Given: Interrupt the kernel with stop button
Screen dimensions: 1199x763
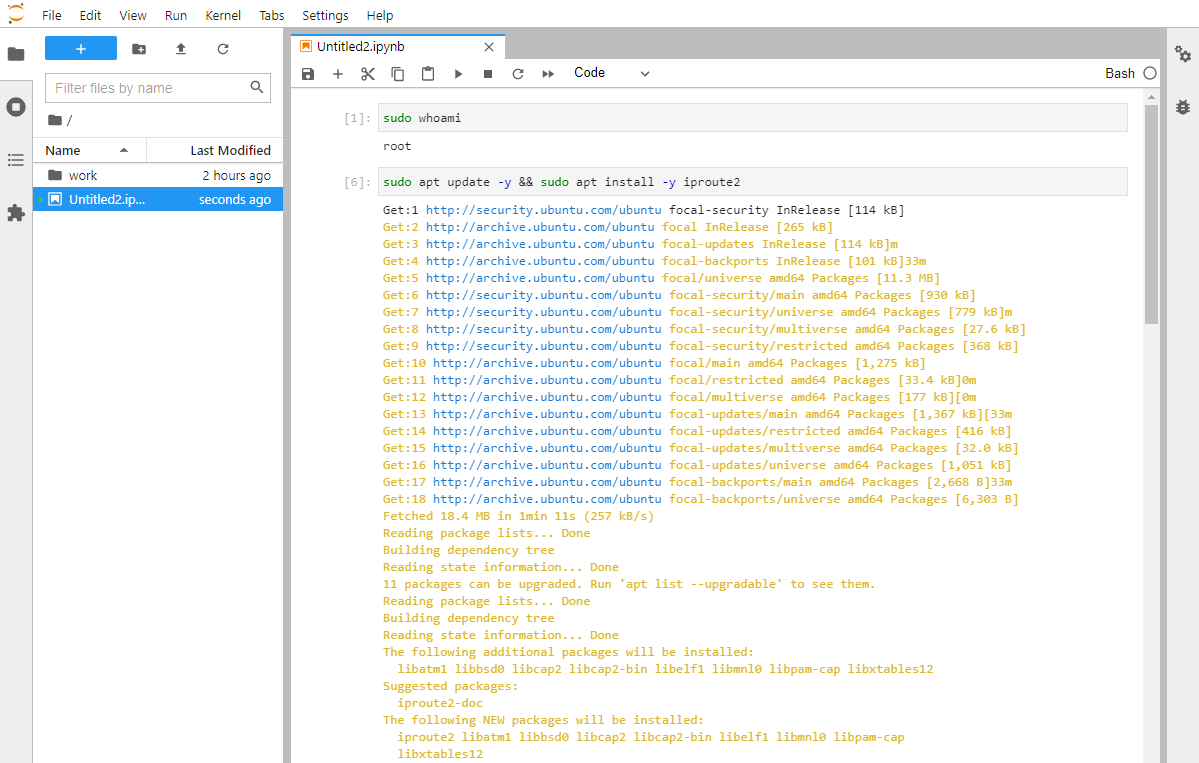Looking at the screenshot, I should pos(488,73).
